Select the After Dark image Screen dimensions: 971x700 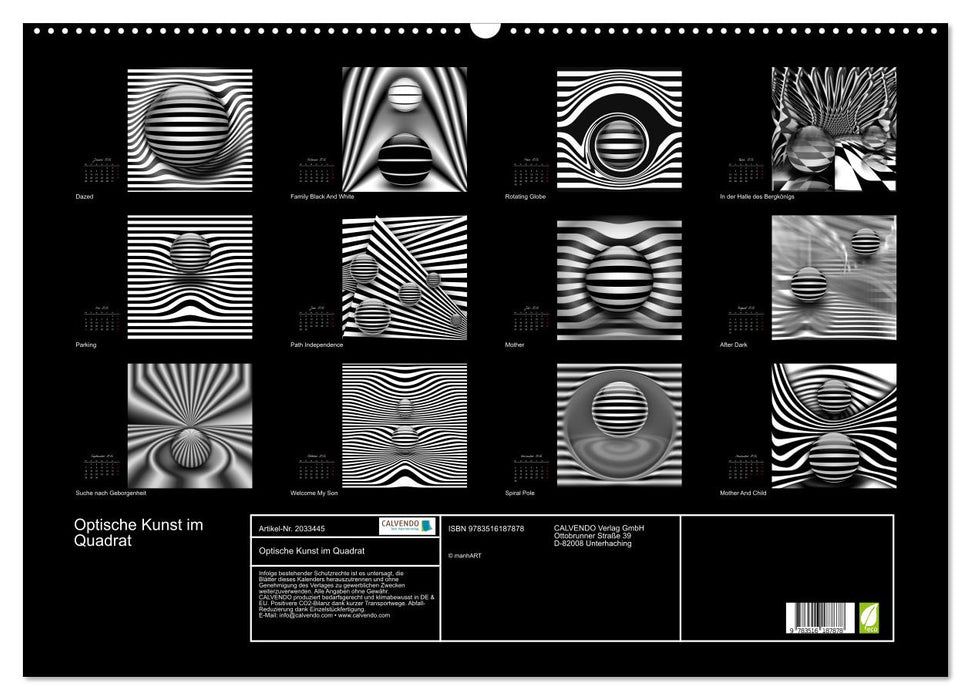(x=830, y=275)
